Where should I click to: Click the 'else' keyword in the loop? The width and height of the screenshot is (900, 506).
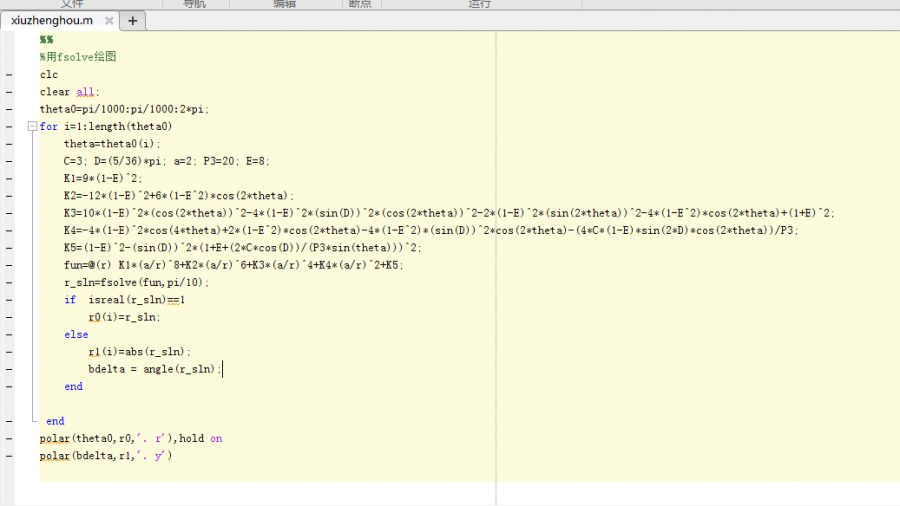[76, 335]
